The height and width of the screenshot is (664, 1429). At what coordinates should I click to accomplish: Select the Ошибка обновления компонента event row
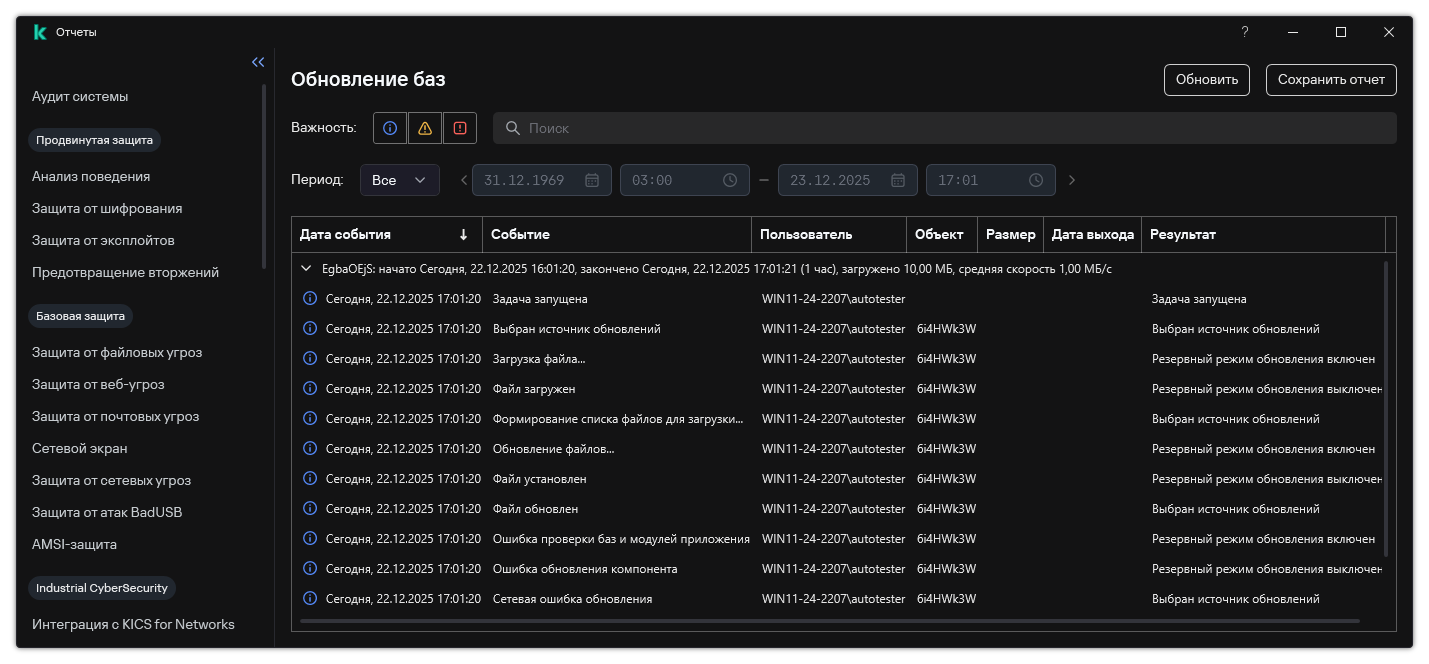[839, 569]
